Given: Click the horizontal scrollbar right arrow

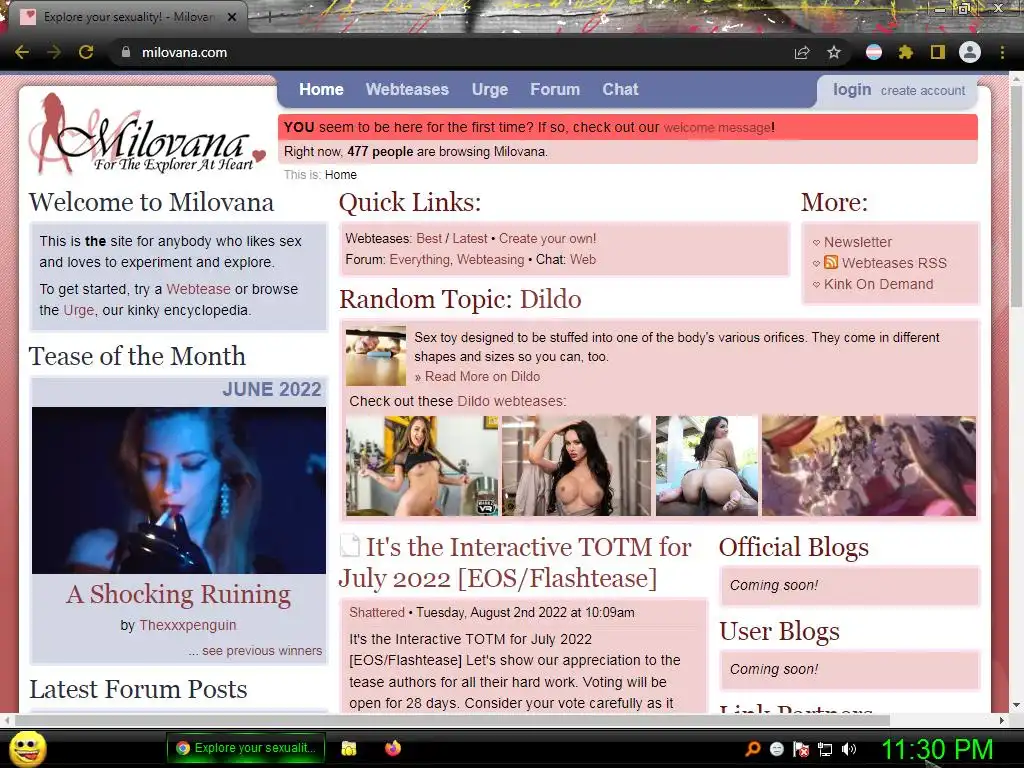Looking at the screenshot, I should (1002, 720).
